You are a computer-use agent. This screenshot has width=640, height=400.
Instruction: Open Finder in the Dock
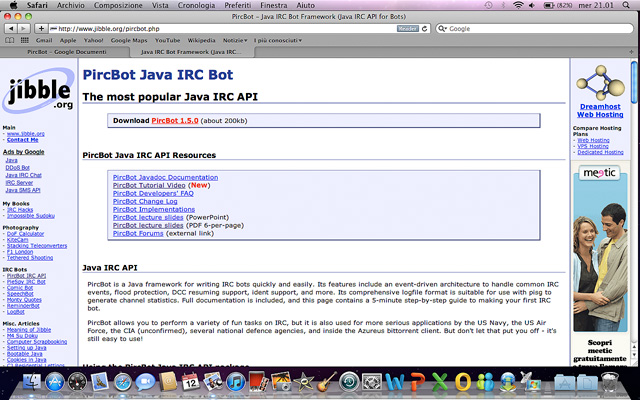[32, 382]
